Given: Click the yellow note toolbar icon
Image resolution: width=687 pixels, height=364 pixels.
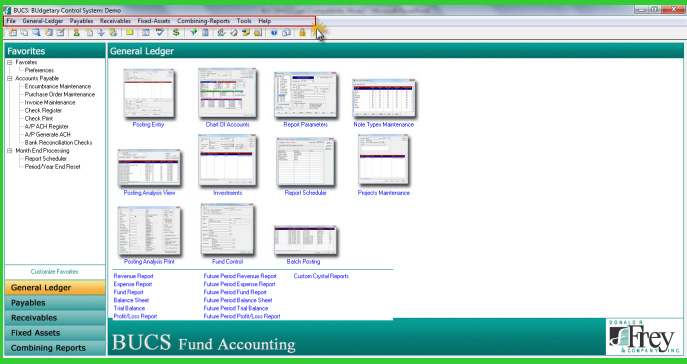Looking at the screenshot, I should tap(130, 32).
